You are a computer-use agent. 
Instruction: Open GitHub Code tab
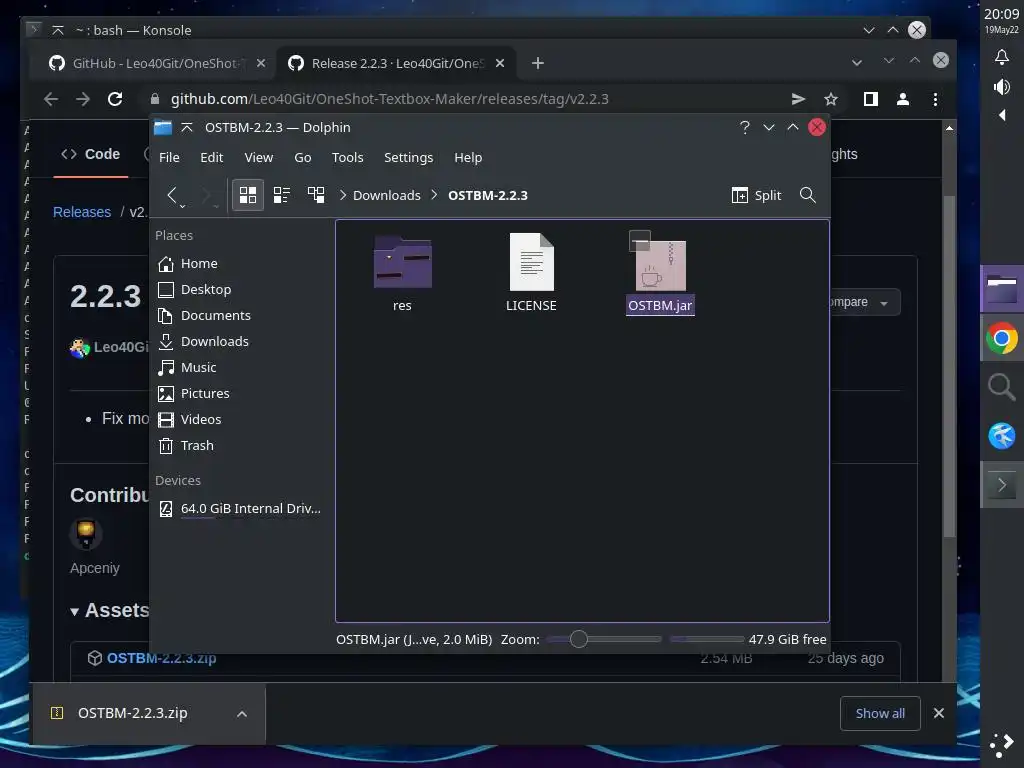[91, 154]
